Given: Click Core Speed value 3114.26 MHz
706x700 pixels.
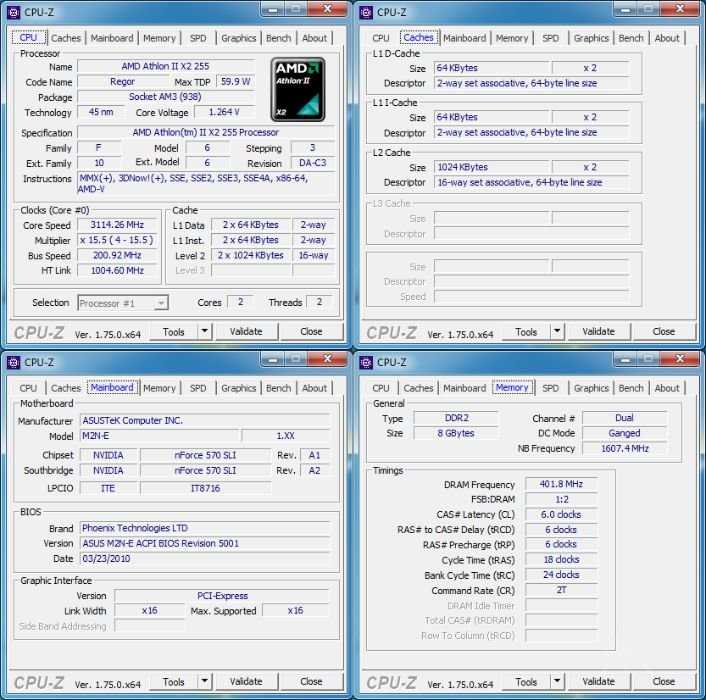Looking at the screenshot, I should (117, 225).
